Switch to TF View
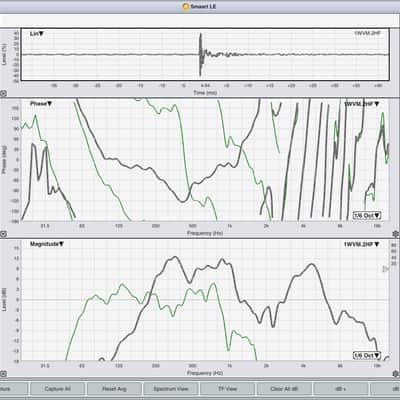 [227, 389]
